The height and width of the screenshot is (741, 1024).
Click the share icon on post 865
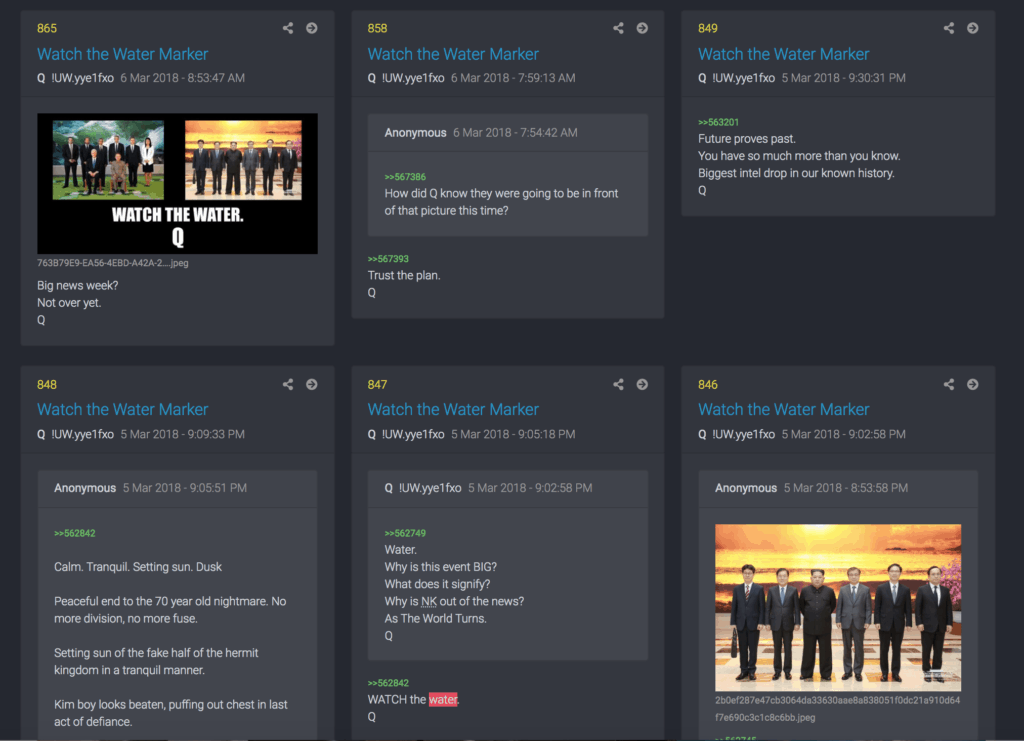point(288,28)
